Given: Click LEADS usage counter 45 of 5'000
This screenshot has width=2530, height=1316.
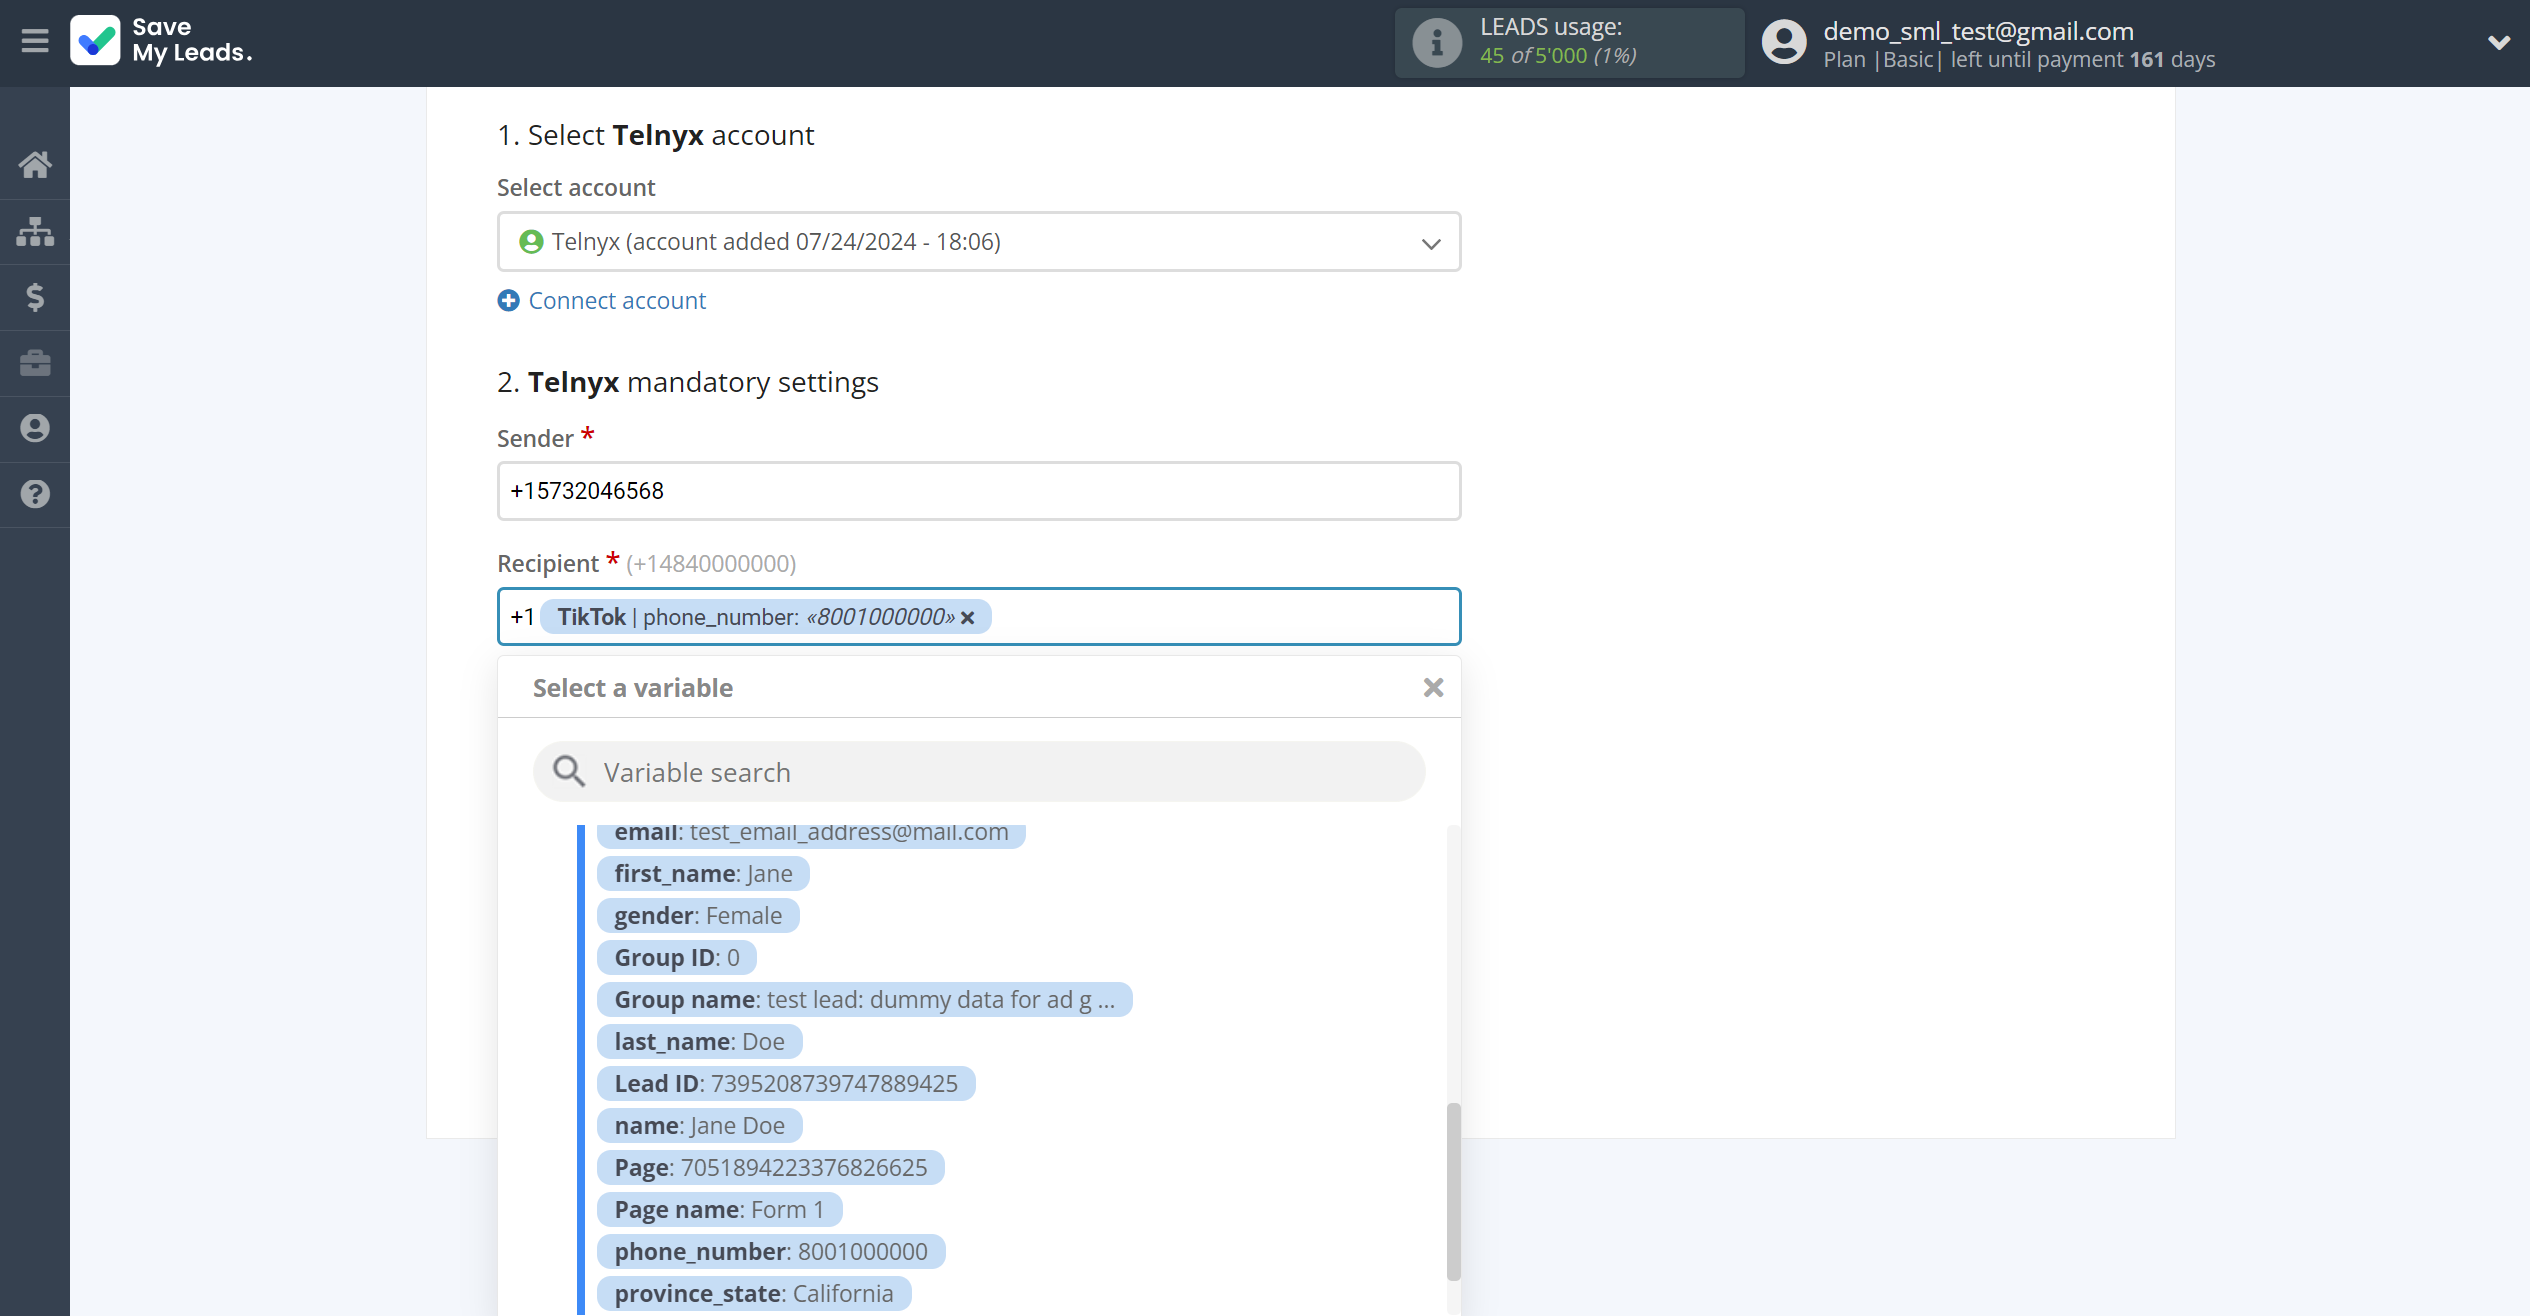Looking at the screenshot, I should 1558,56.
